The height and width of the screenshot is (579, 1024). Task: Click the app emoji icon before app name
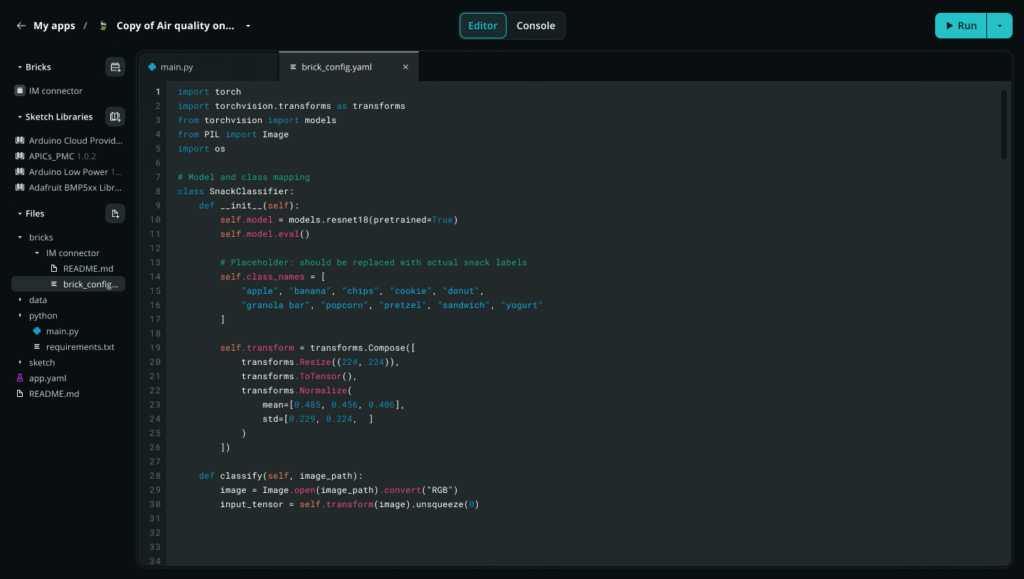[103, 26]
